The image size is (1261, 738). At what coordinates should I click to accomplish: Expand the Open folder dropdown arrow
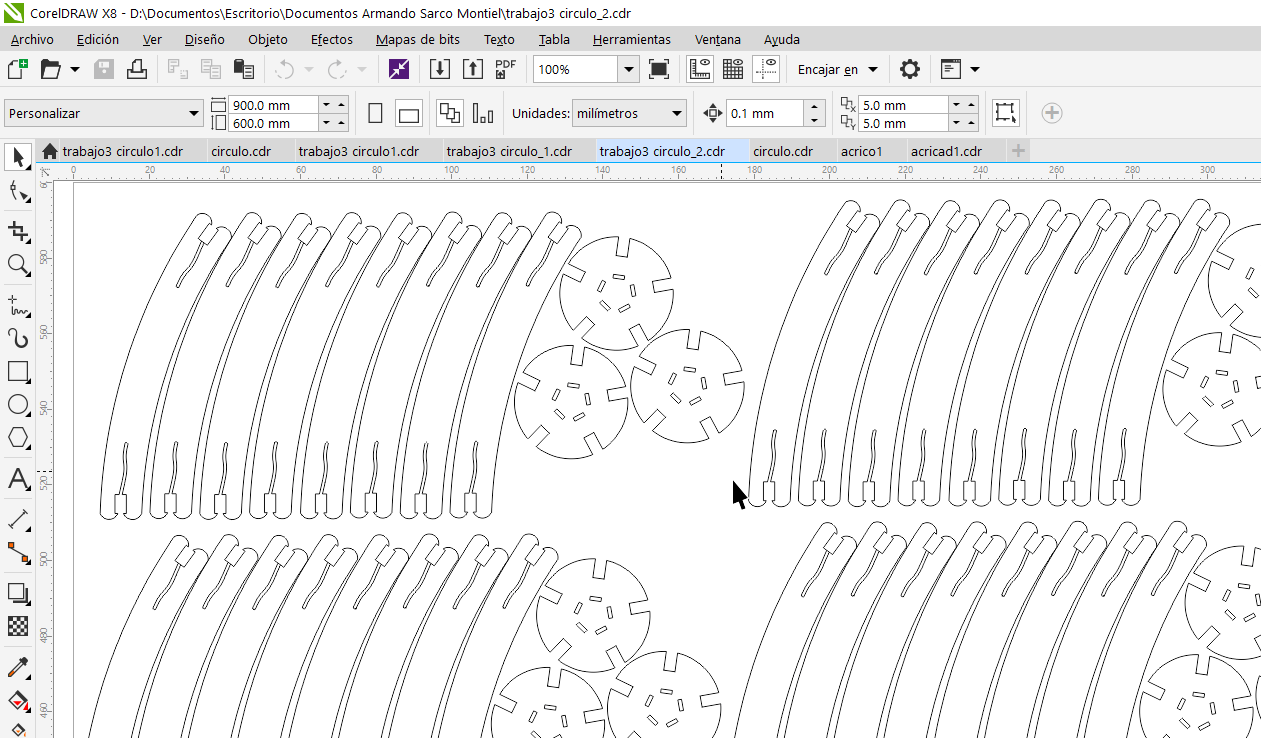coord(75,69)
